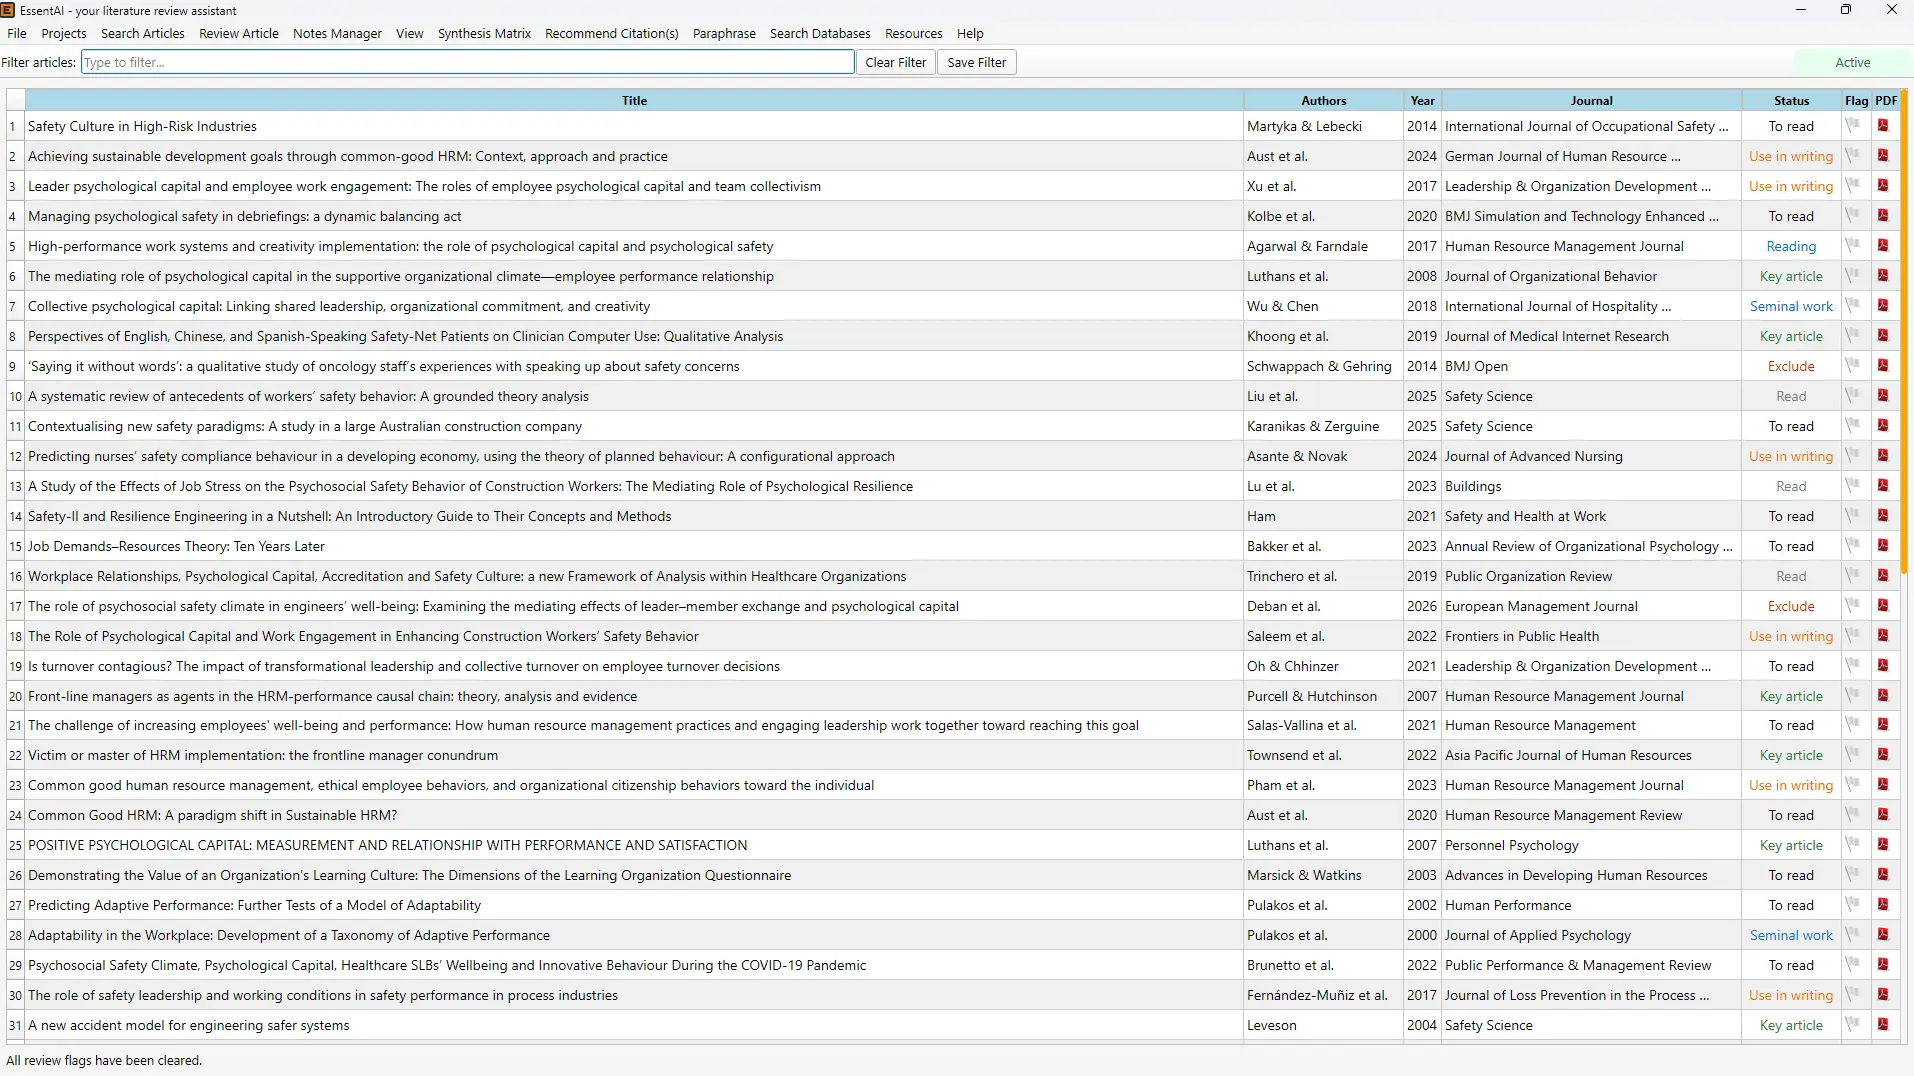Viewport: 1914px width, 1076px height.
Task: Click the Active status indicator
Action: [1852, 62]
